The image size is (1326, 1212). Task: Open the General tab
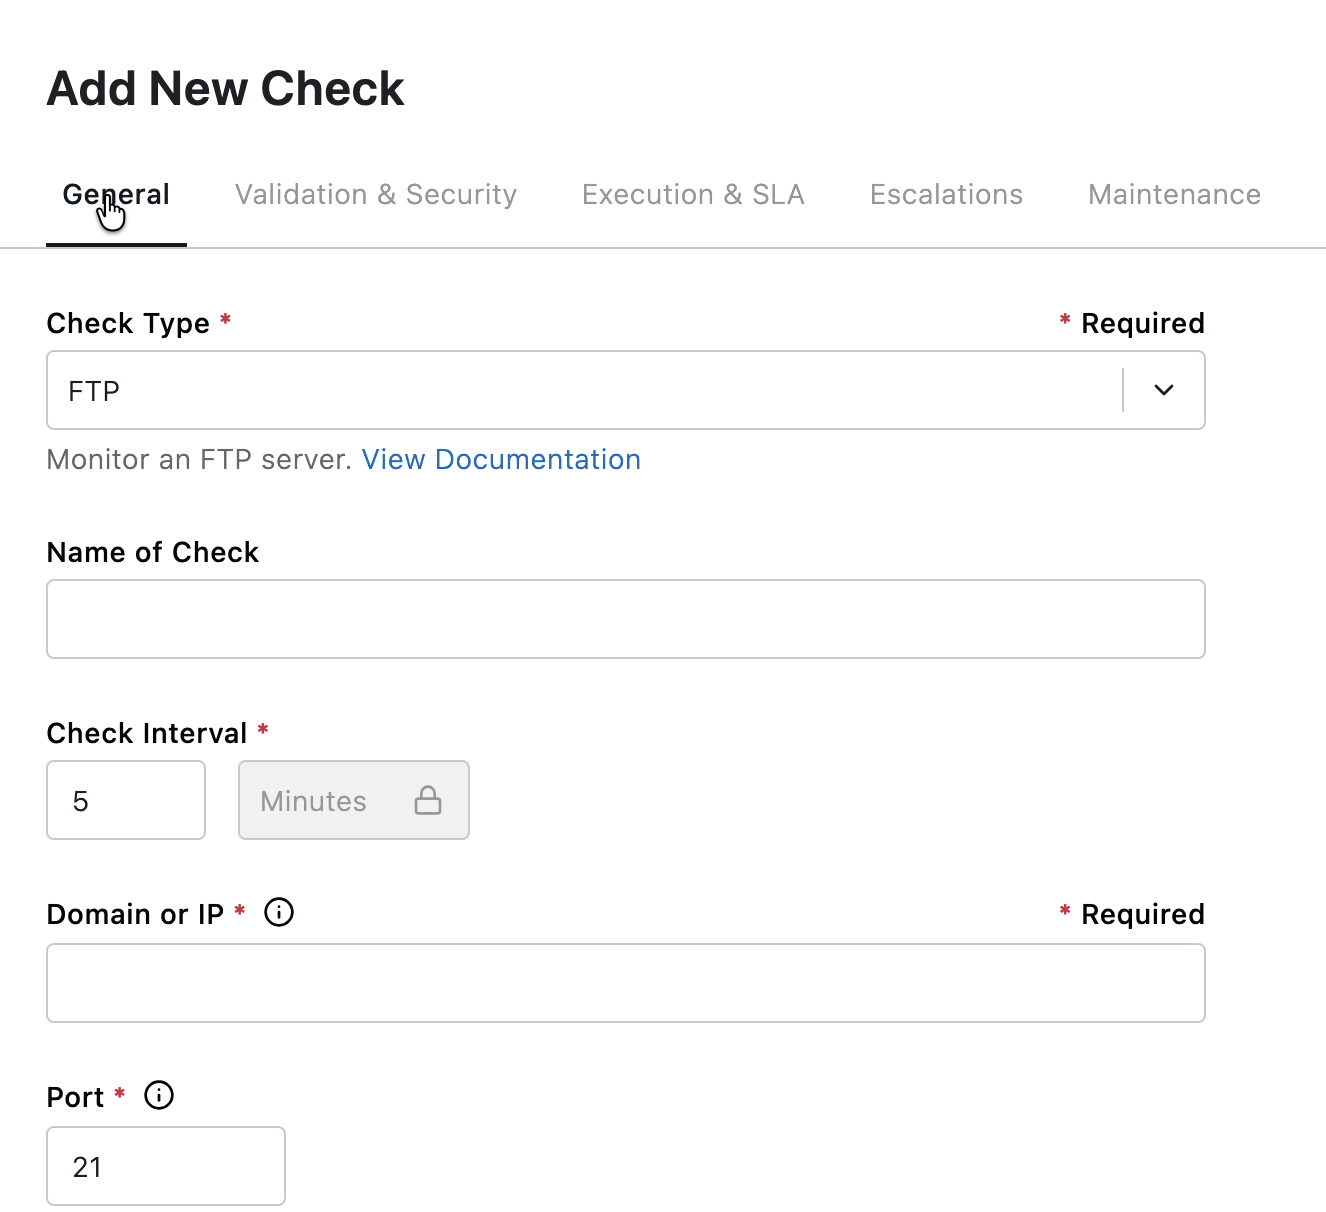[116, 194]
